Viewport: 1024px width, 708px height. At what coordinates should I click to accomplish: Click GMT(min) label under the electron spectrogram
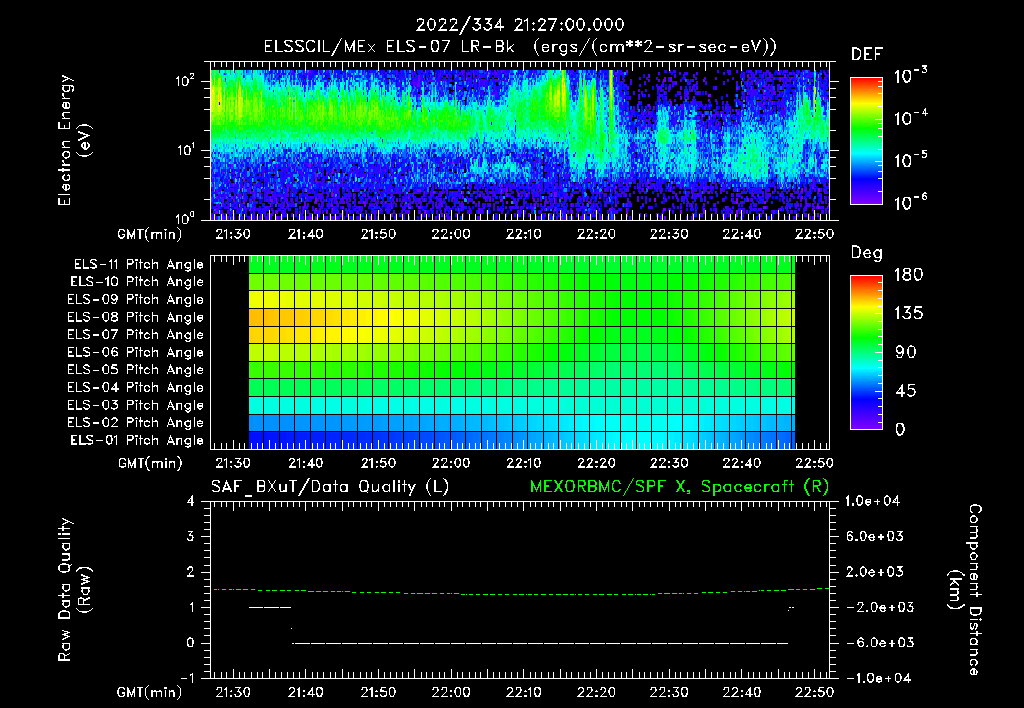(150, 234)
